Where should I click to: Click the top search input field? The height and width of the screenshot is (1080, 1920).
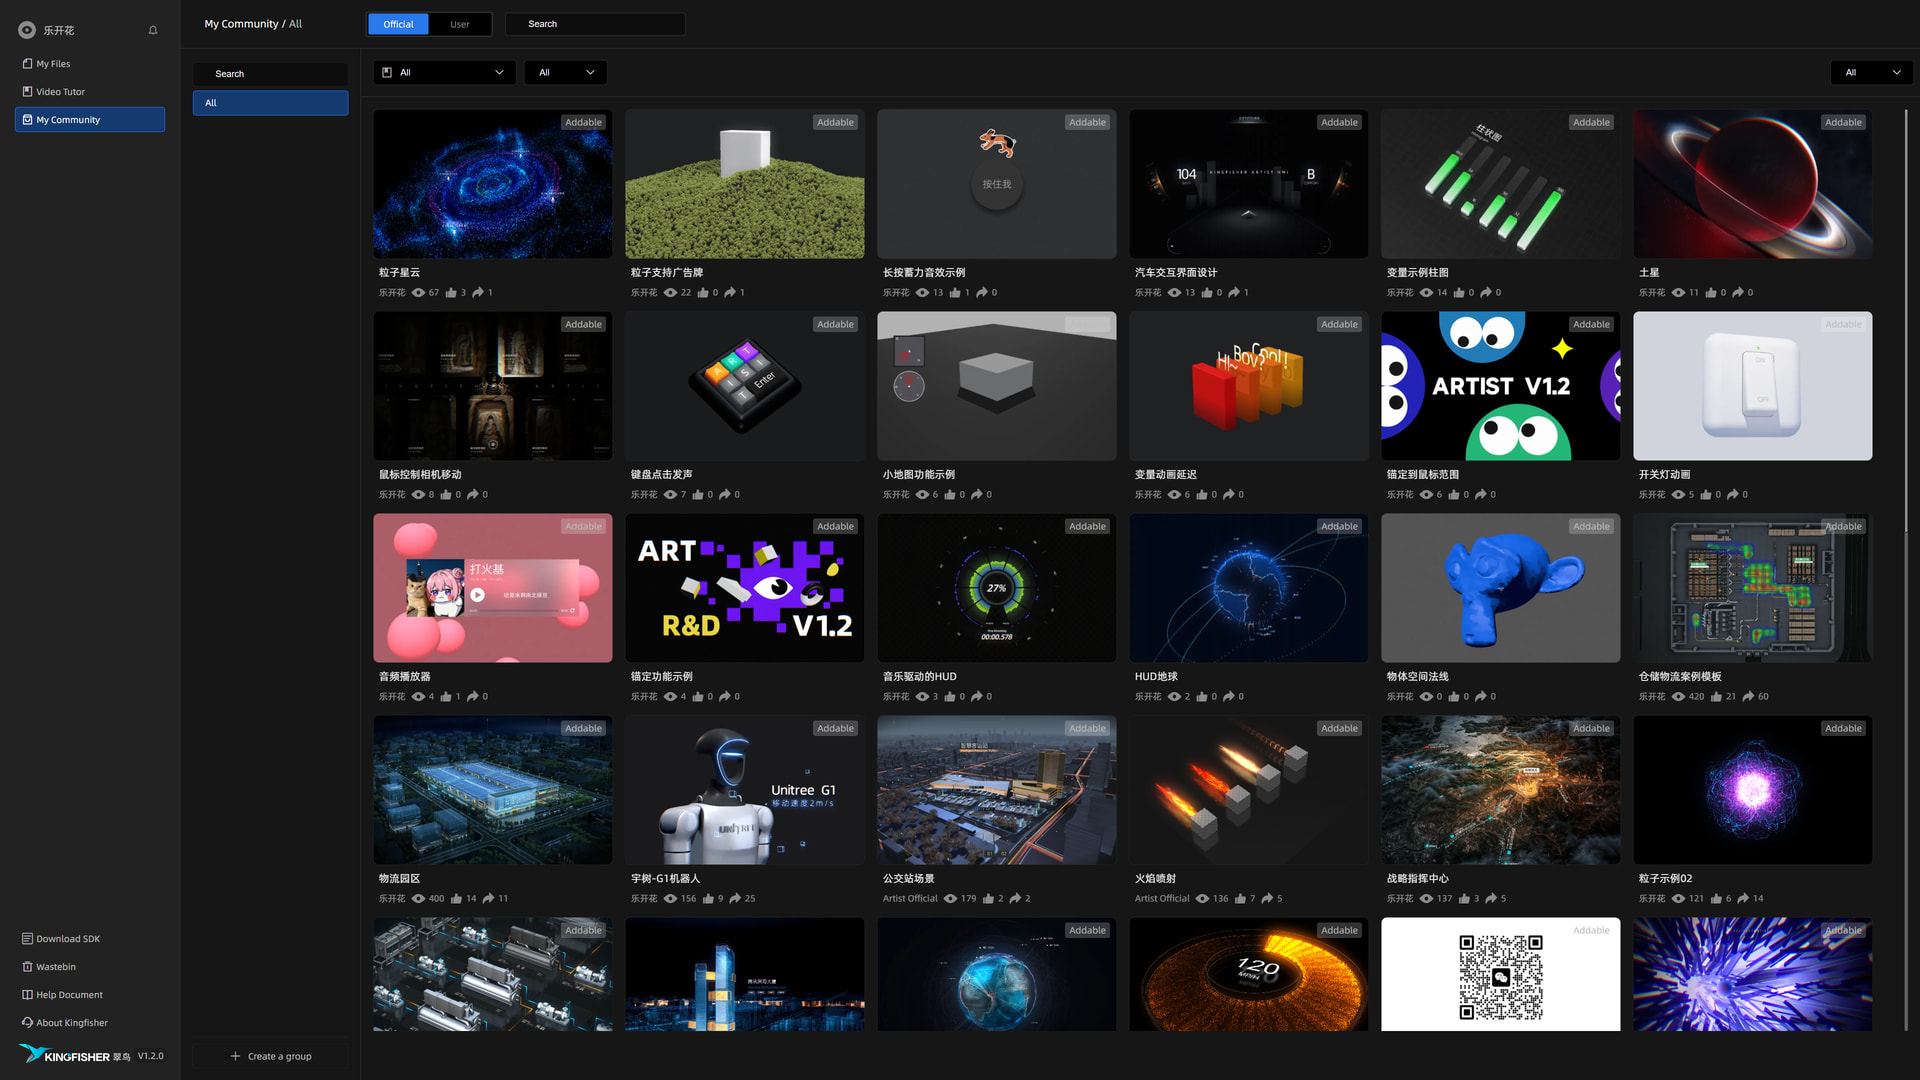pos(595,23)
